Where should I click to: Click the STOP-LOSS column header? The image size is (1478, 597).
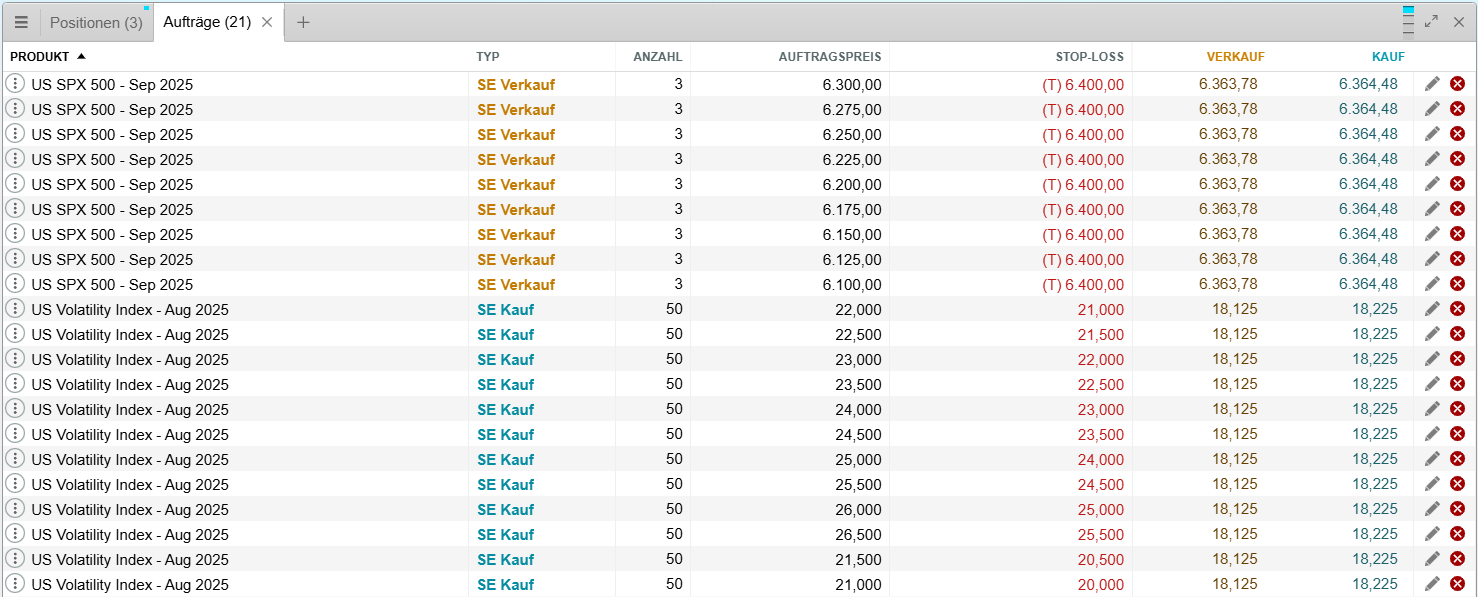pos(1090,57)
